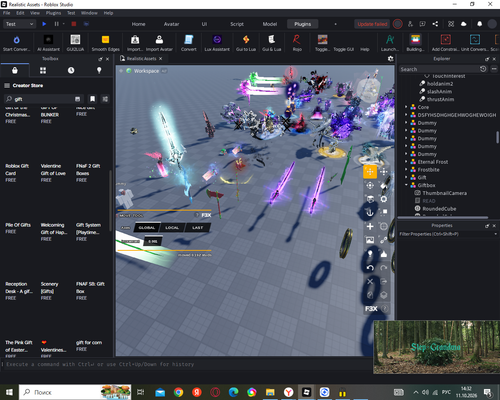Close the Realistic Assets document tab
The height and width of the screenshot is (400, 500).
[x=160, y=59]
